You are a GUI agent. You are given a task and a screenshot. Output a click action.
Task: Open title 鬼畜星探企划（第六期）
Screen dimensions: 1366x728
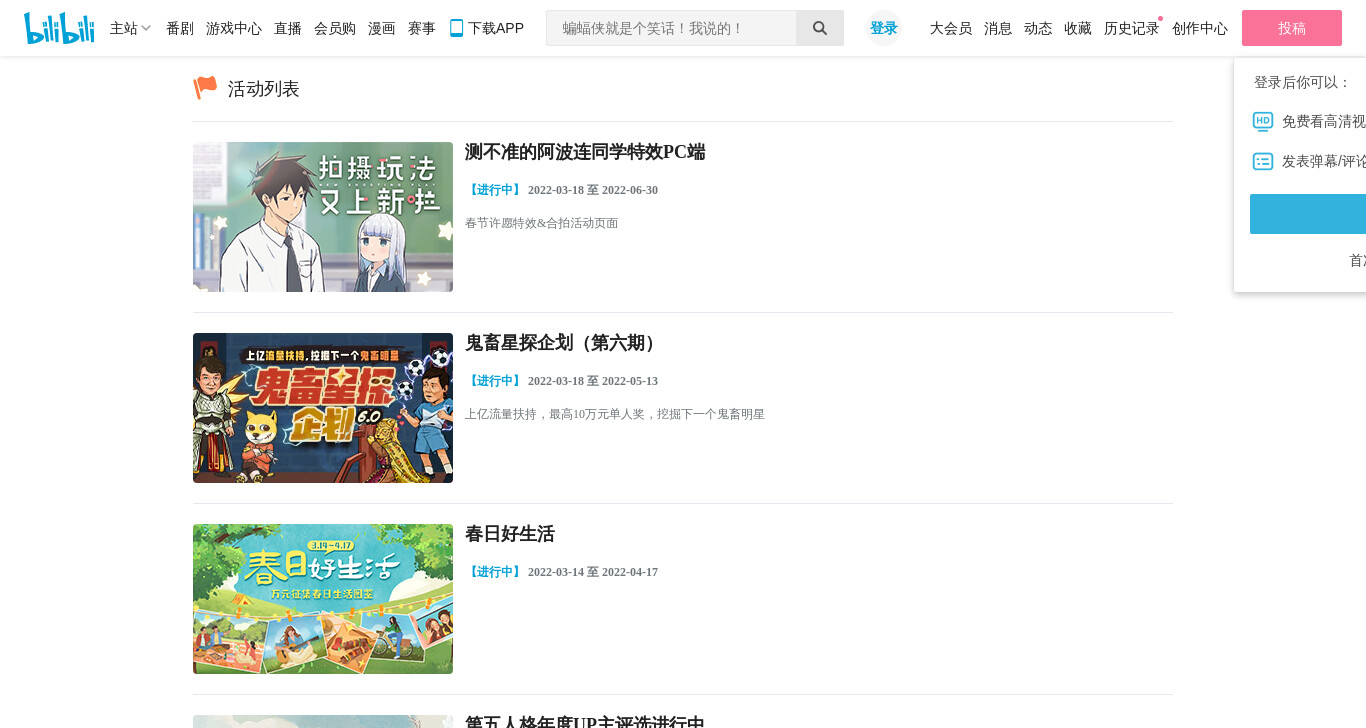click(563, 343)
